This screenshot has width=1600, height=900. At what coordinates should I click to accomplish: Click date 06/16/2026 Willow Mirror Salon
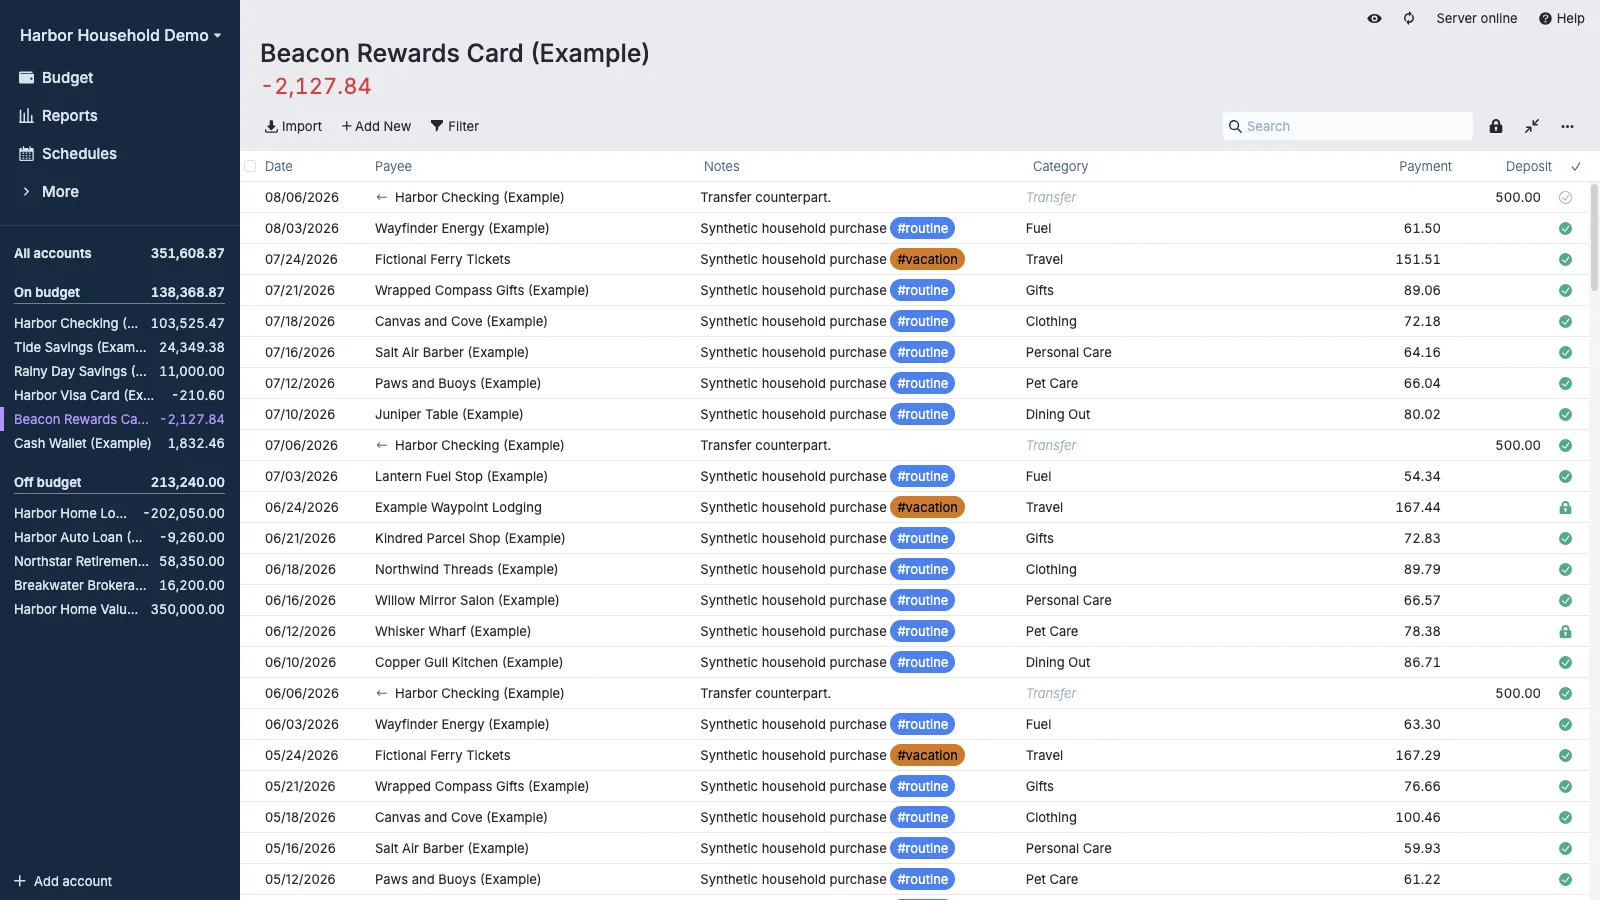[302, 600]
